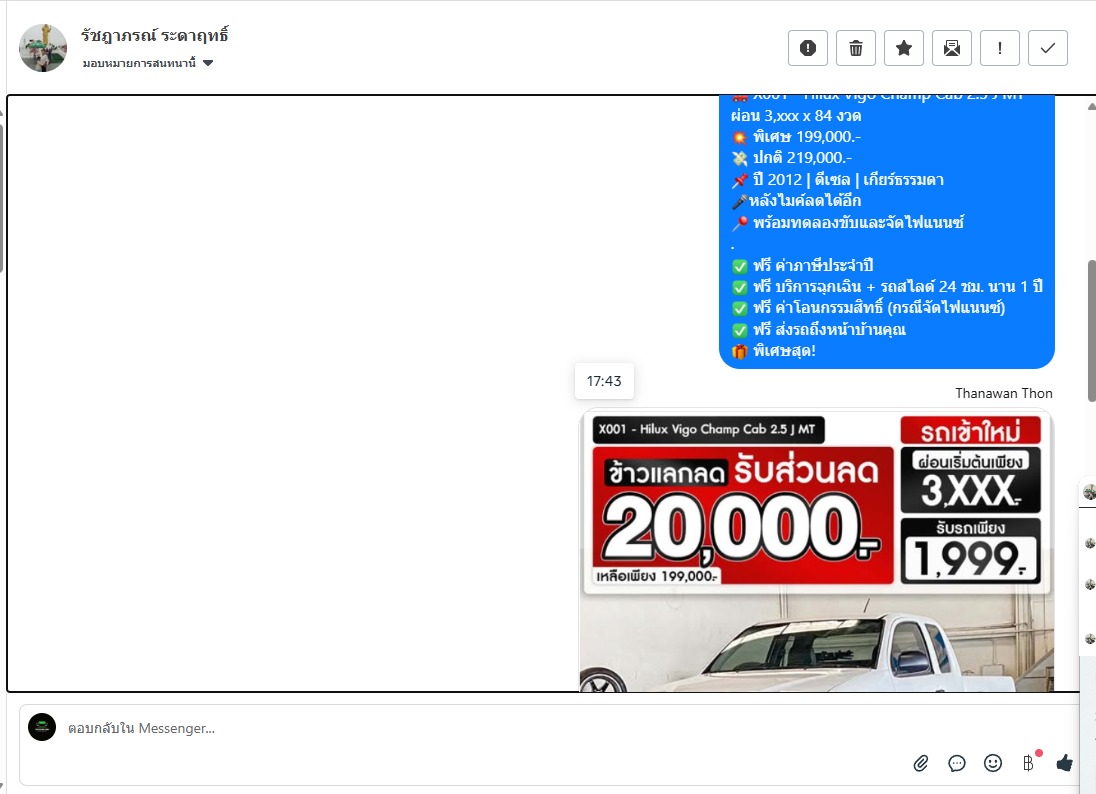
Task: Mark the conversation unread with the envelope icon
Action: [x=951, y=48]
